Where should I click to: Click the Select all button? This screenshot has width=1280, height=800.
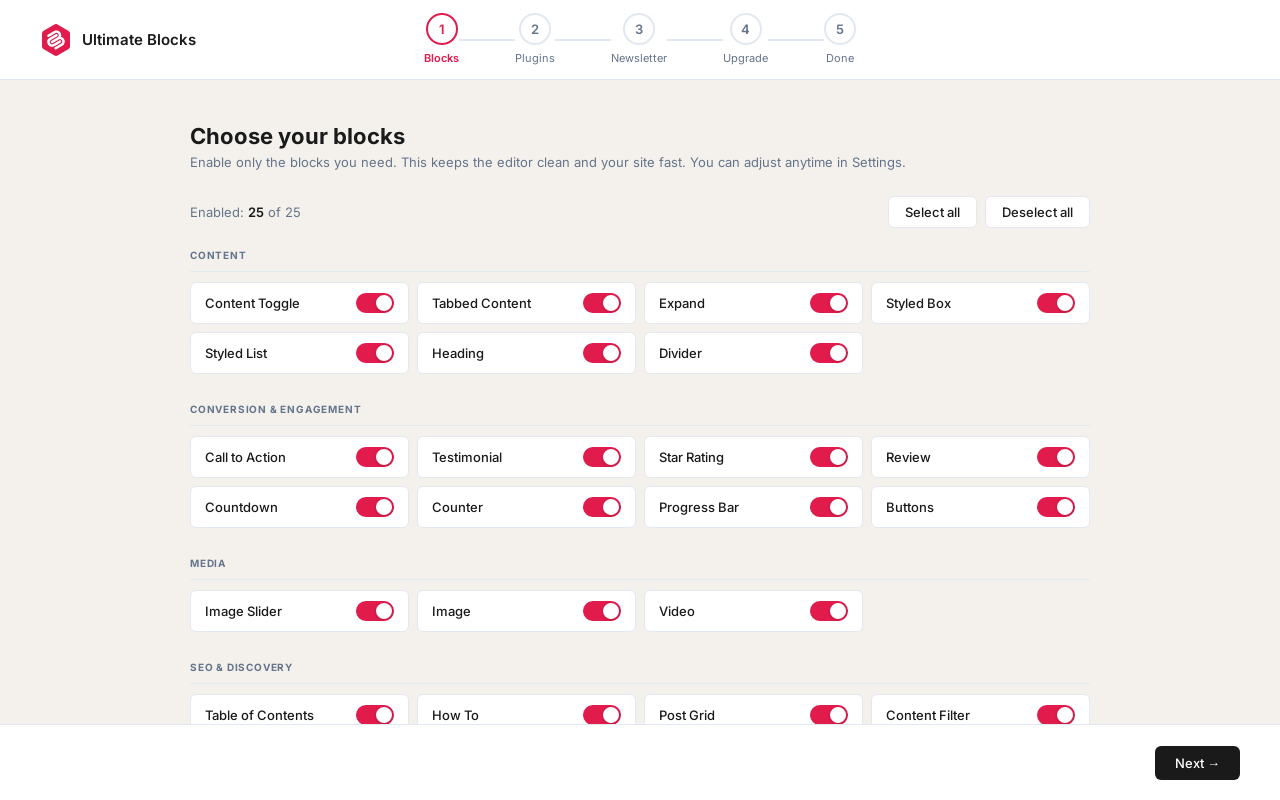point(932,212)
